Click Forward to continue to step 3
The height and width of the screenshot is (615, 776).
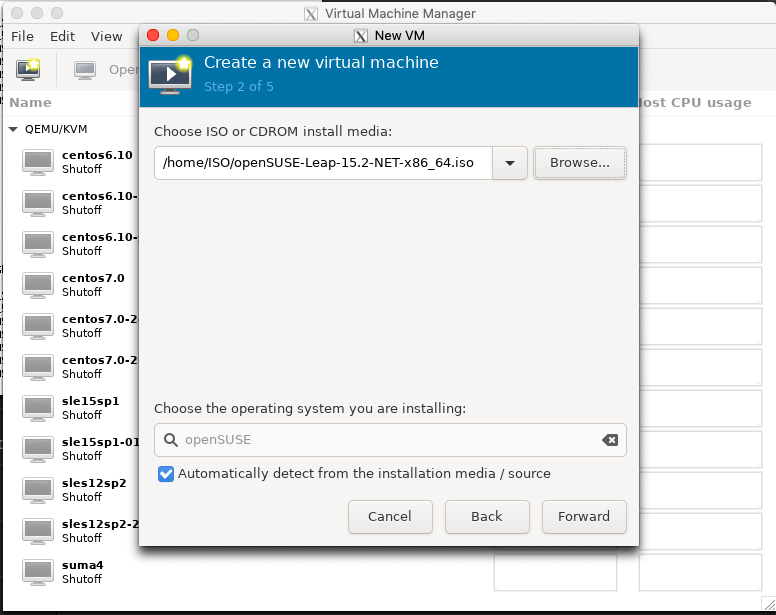coord(584,517)
